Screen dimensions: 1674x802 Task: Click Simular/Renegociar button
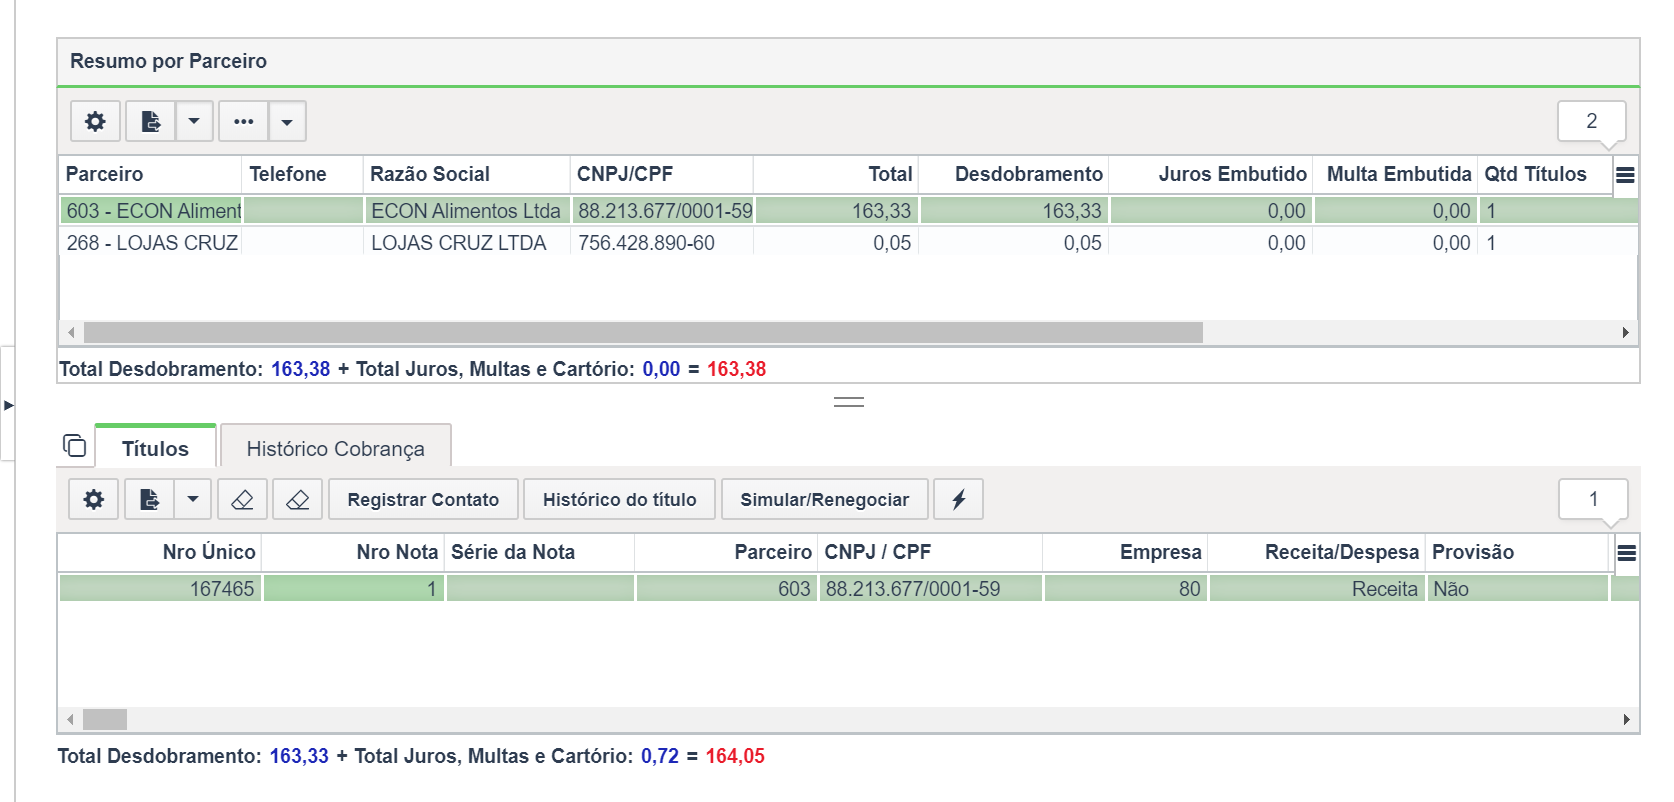coord(824,499)
